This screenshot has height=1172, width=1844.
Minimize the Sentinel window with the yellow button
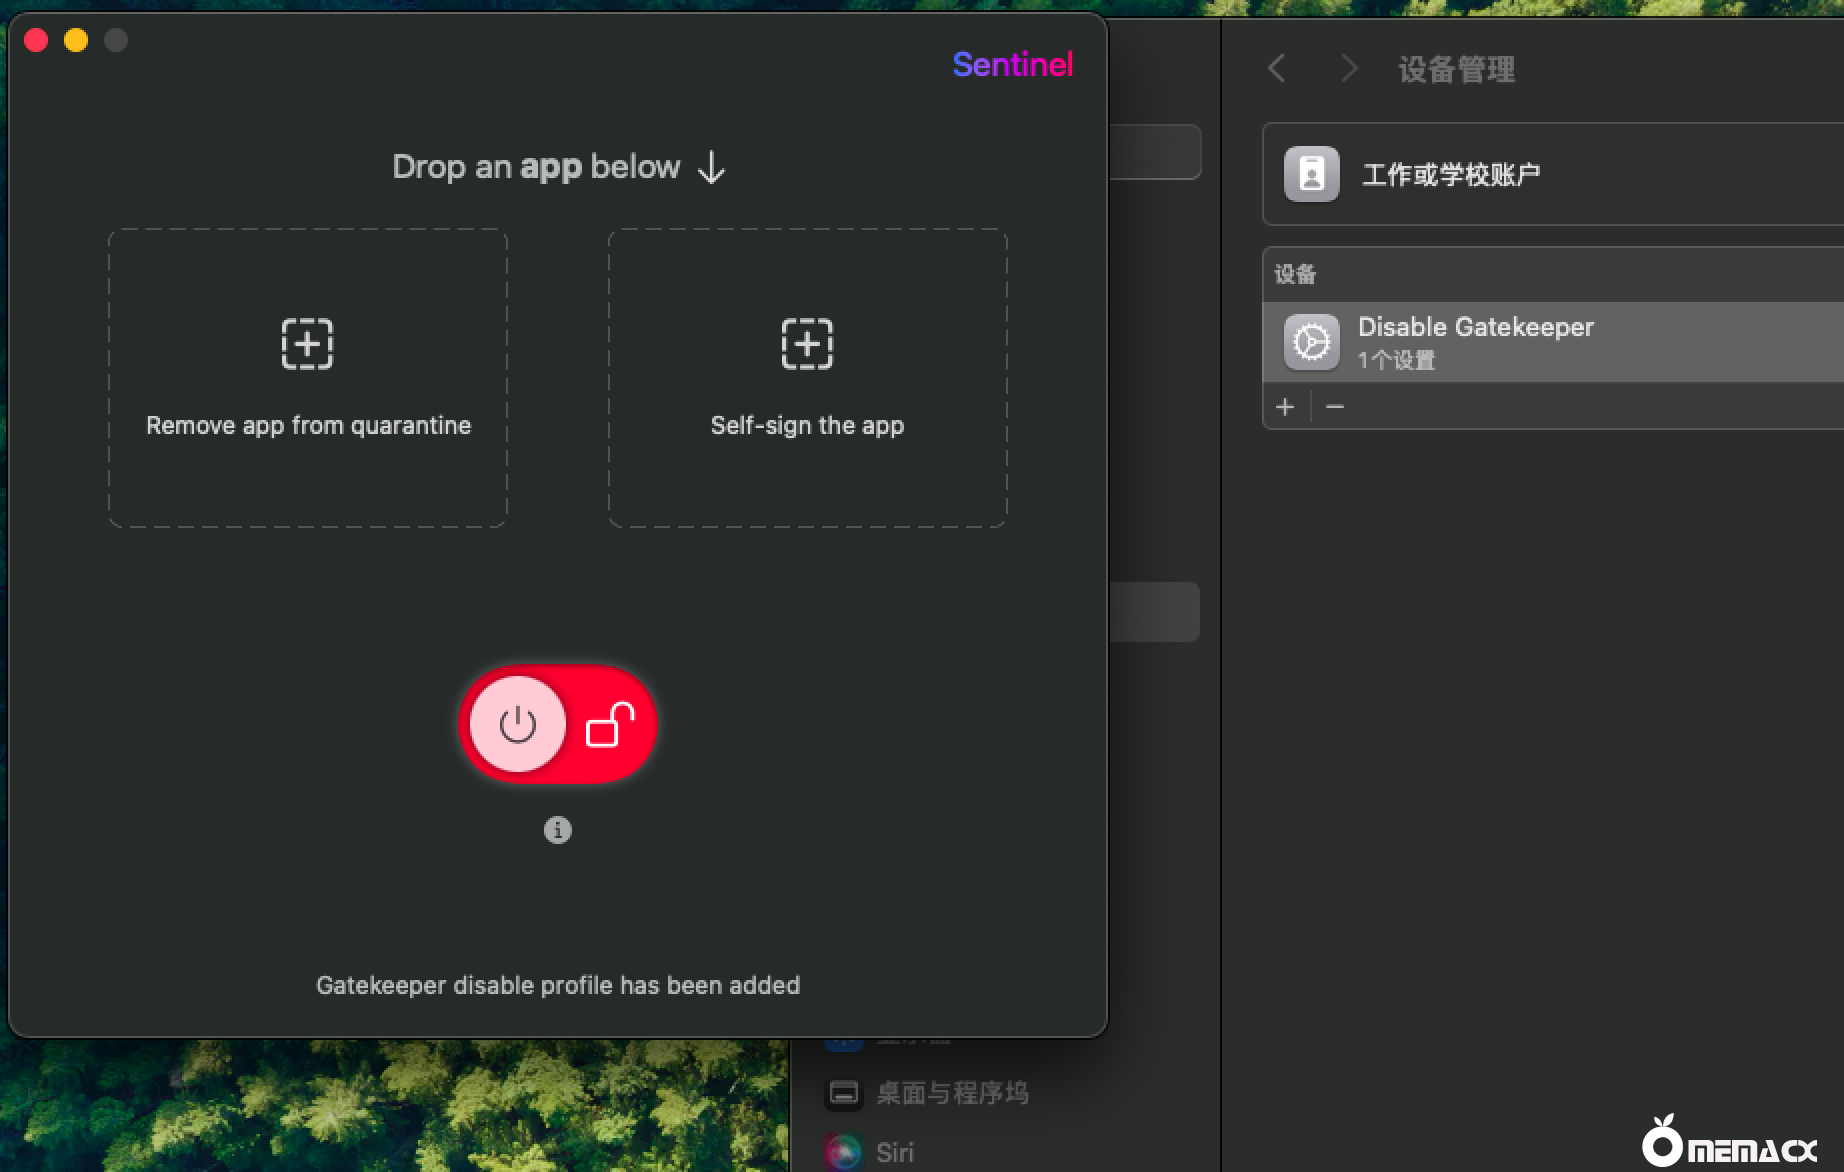coord(76,40)
